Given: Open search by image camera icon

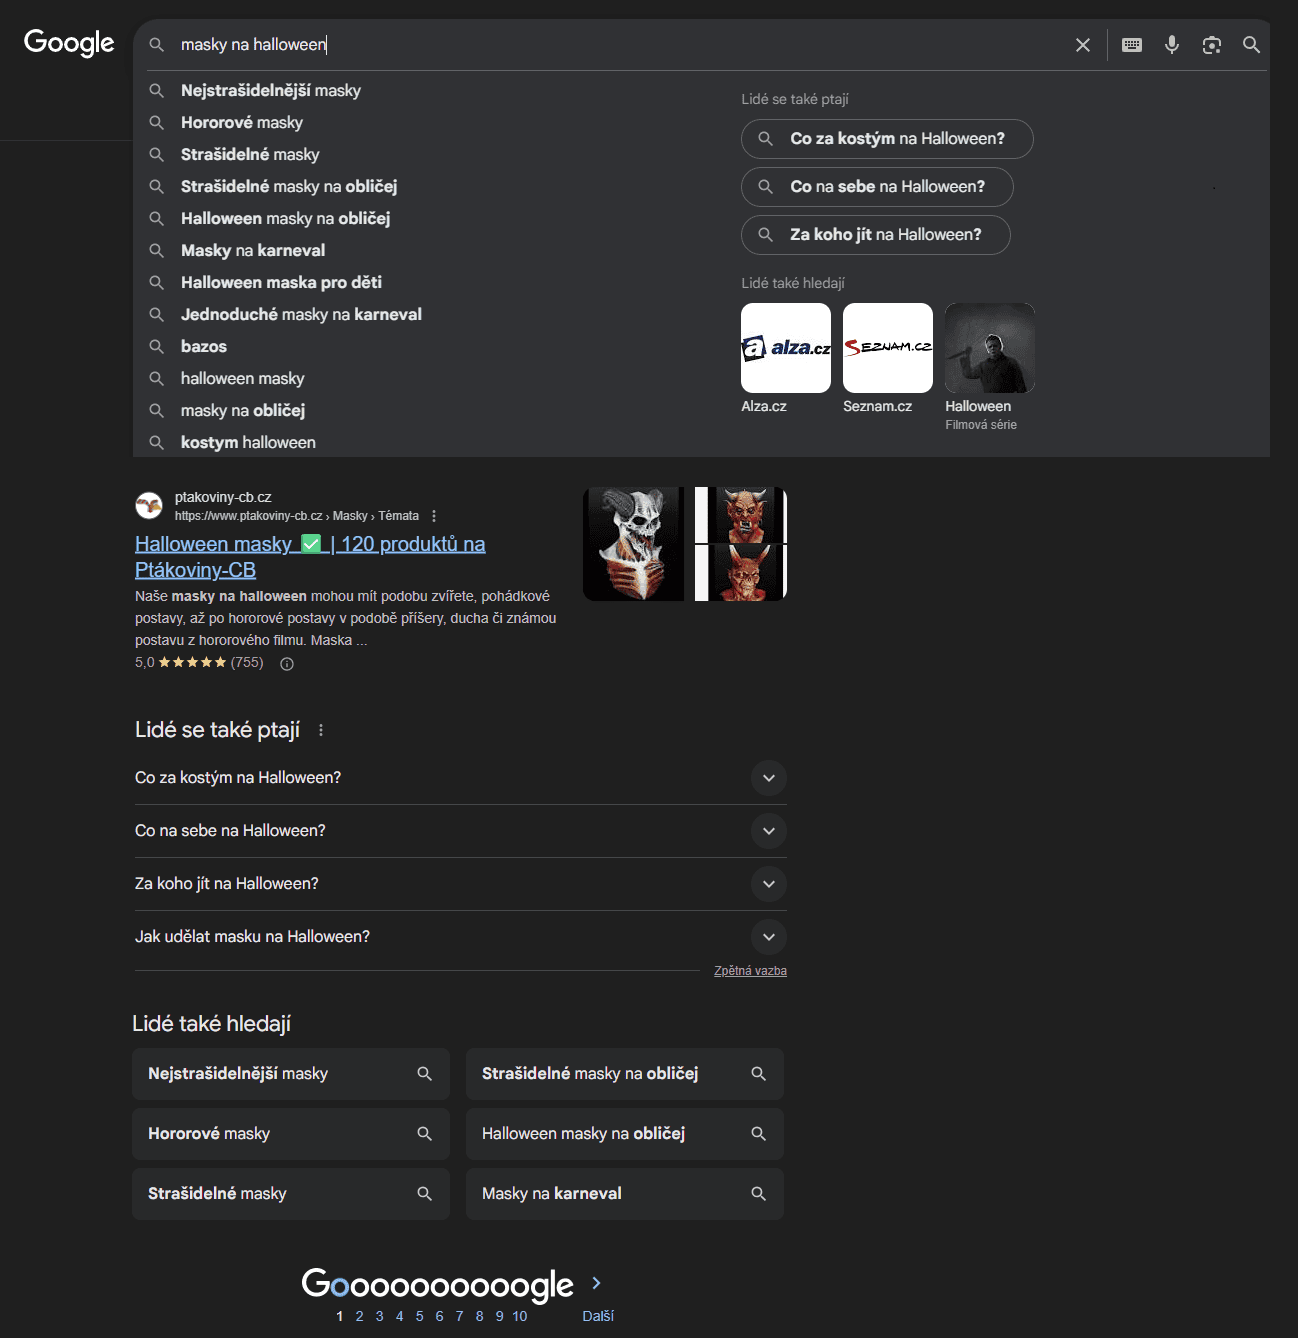Looking at the screenshot, I should 1211,45.
